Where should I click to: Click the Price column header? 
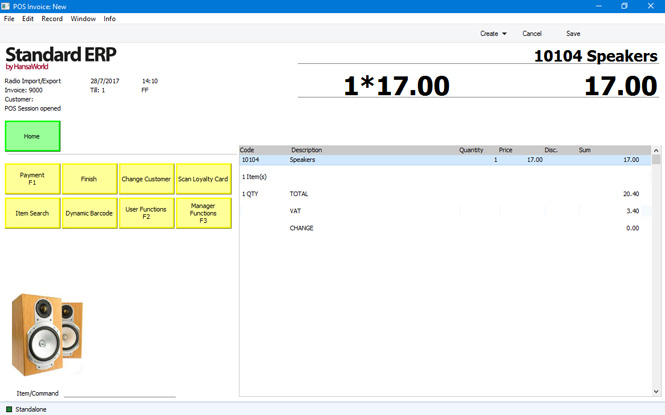pyautogui.click(x=505, y=150)
